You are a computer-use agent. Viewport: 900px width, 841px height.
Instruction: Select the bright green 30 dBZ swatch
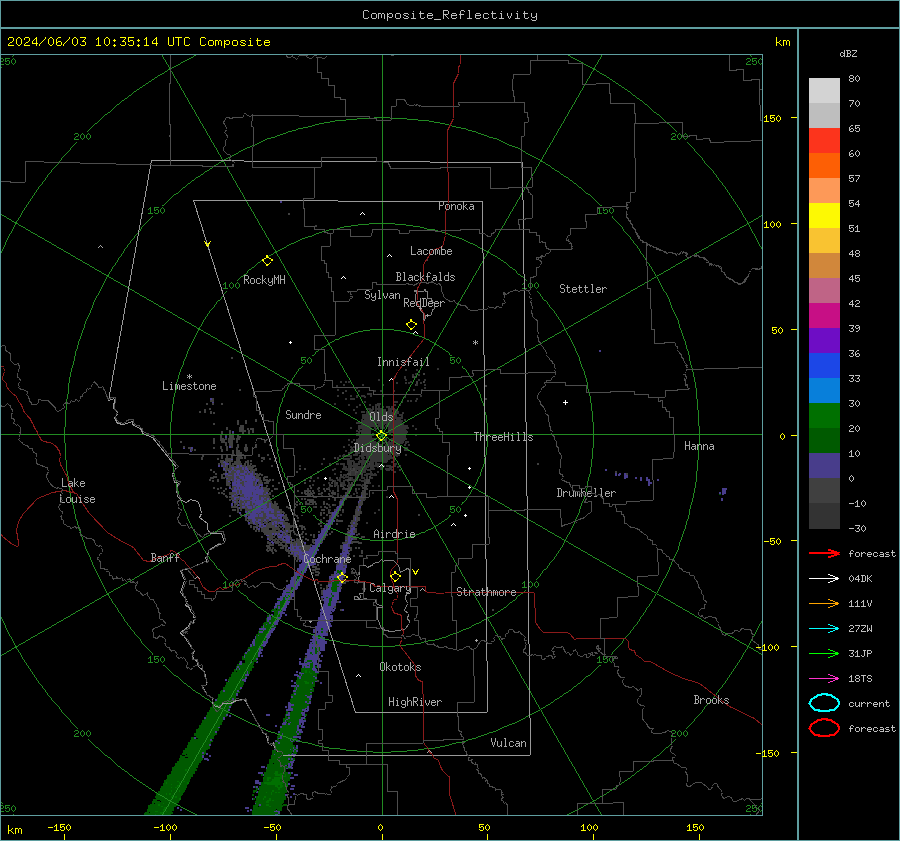pos(824,415)
